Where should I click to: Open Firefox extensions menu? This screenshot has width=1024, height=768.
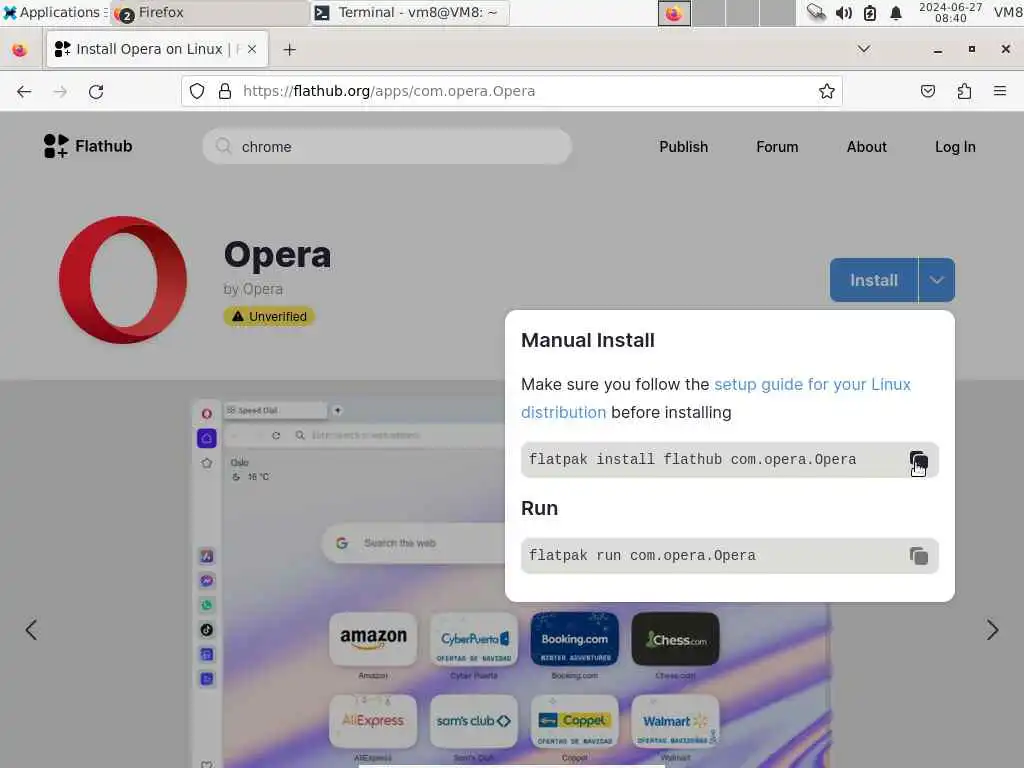(x=964, y=91)
